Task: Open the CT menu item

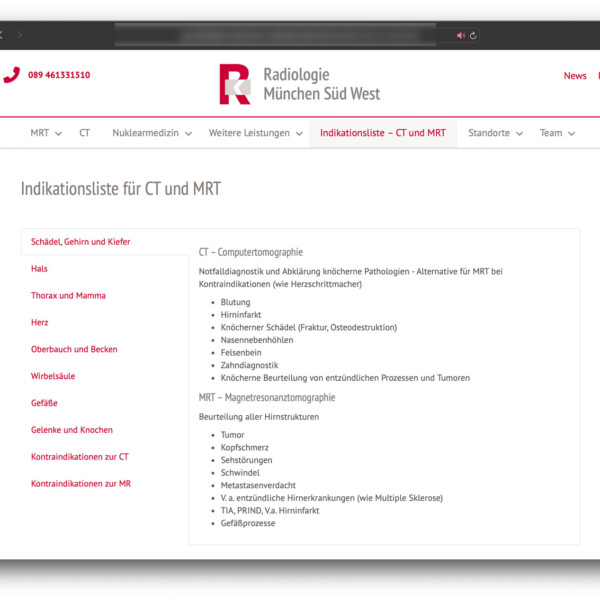Action: (x=85, y=133)
